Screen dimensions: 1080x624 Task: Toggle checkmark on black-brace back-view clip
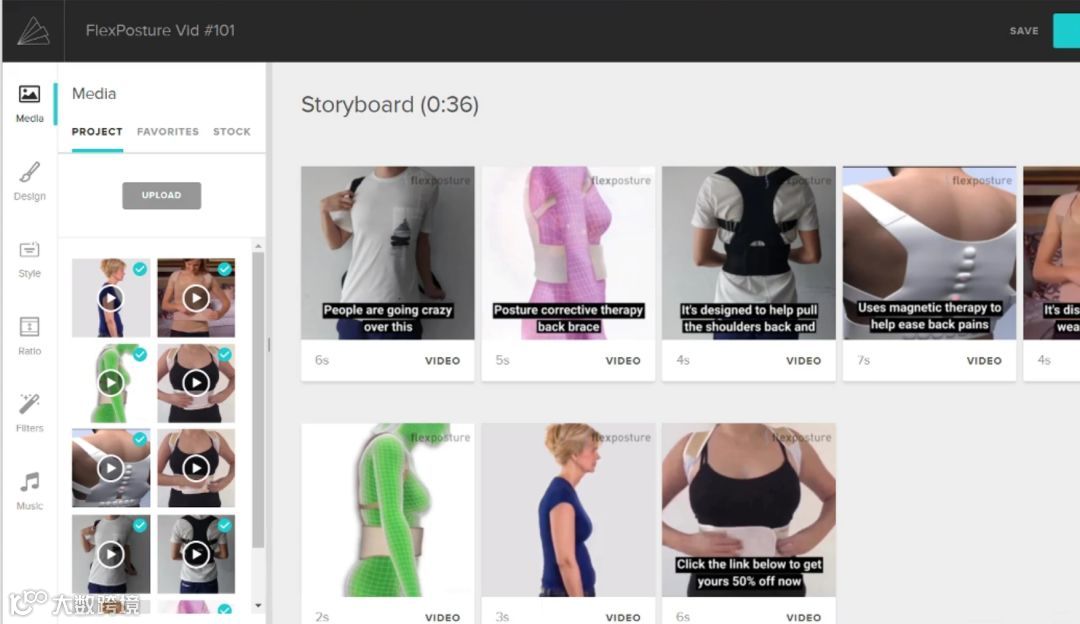[x=225, y=525]
